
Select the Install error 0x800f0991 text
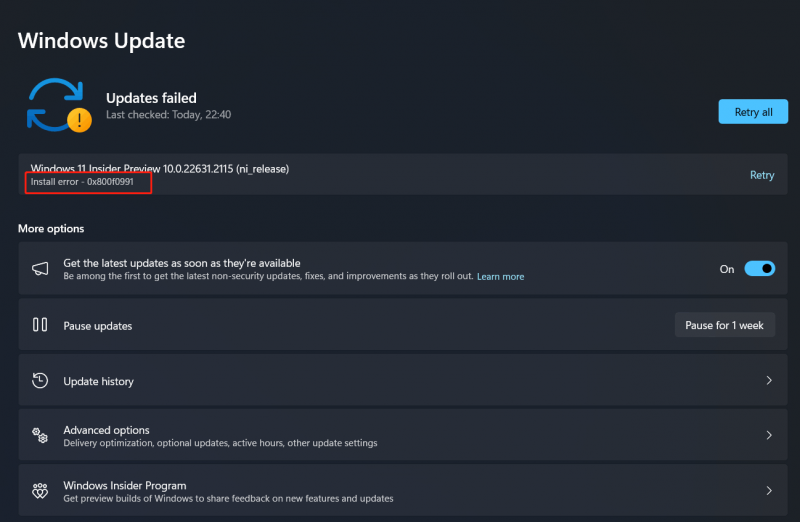[x=82, y=182]
